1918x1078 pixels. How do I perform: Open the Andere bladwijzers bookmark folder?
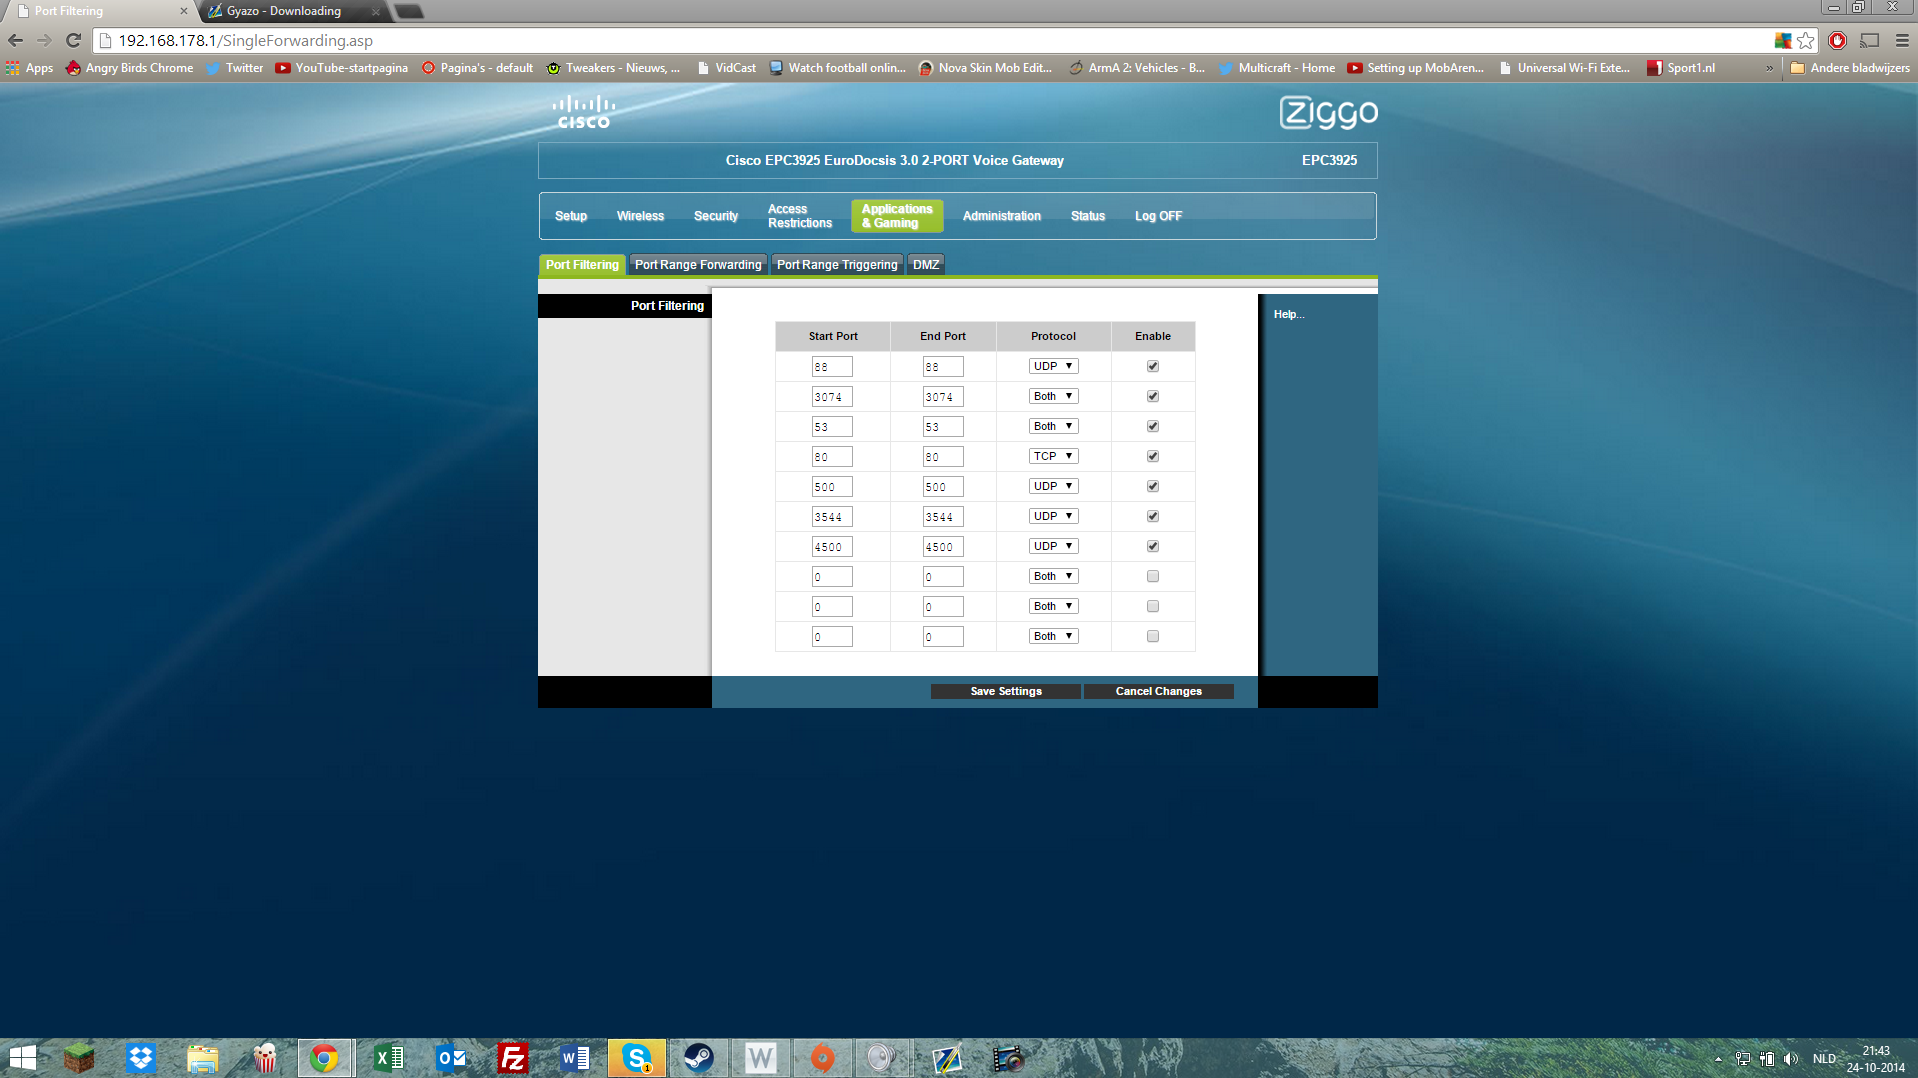point(1850,68)
